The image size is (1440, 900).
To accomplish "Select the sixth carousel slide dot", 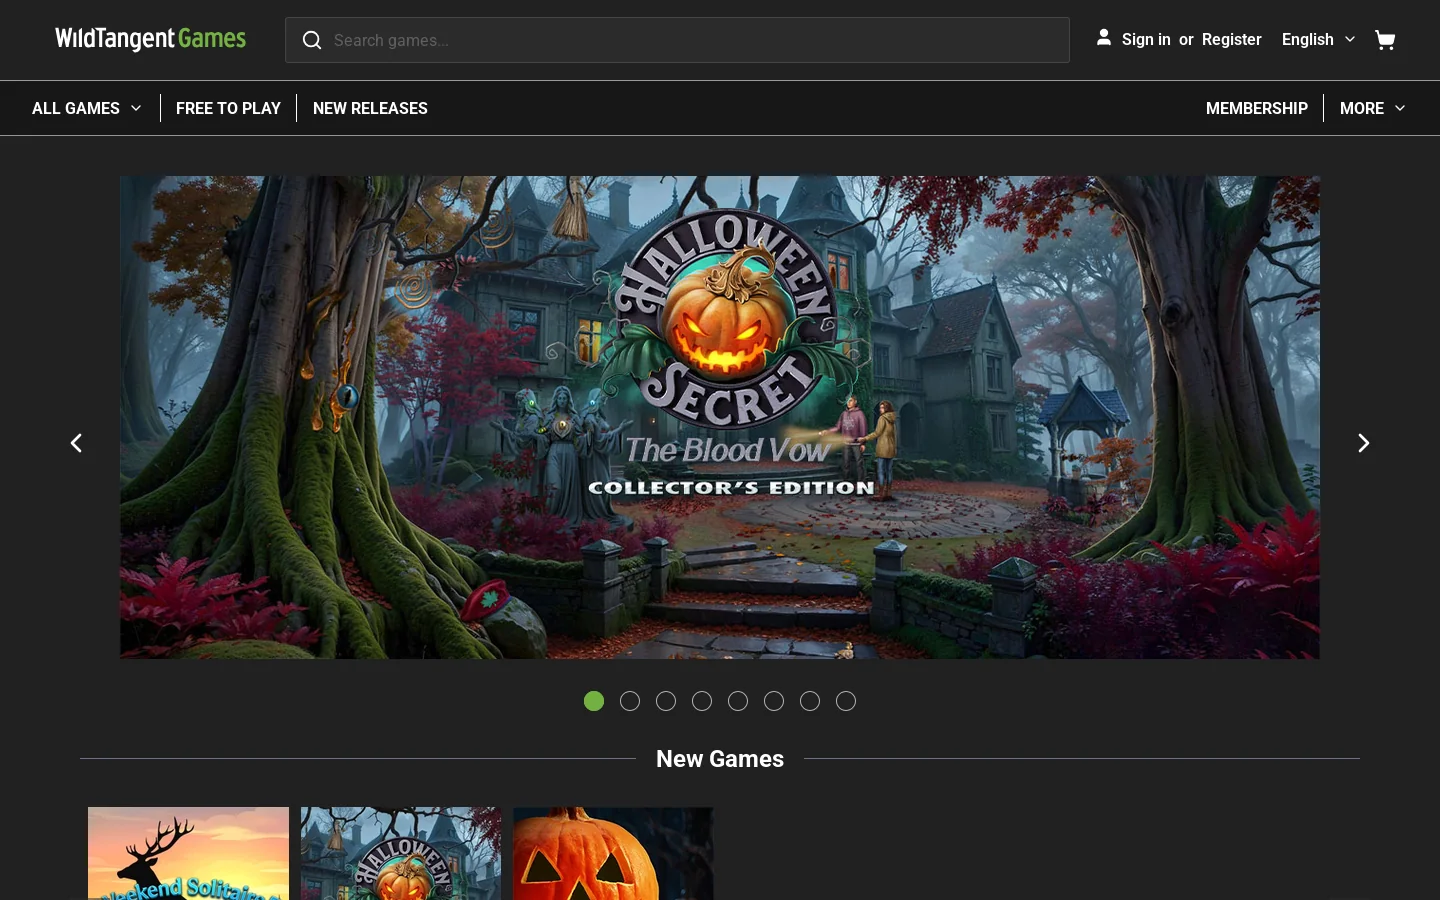I will click(x=774, y=701).
